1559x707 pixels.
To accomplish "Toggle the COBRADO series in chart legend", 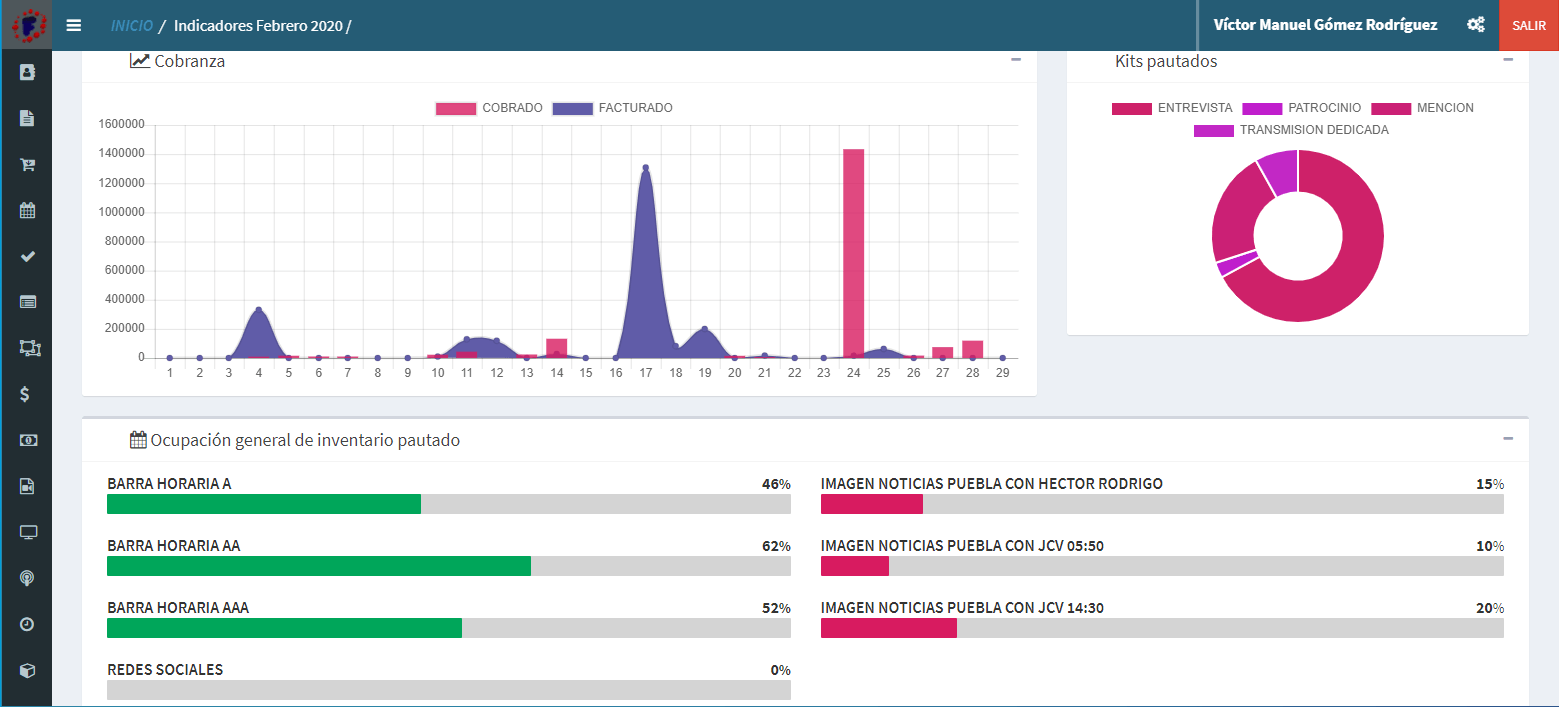I will (x=489, y=108).
